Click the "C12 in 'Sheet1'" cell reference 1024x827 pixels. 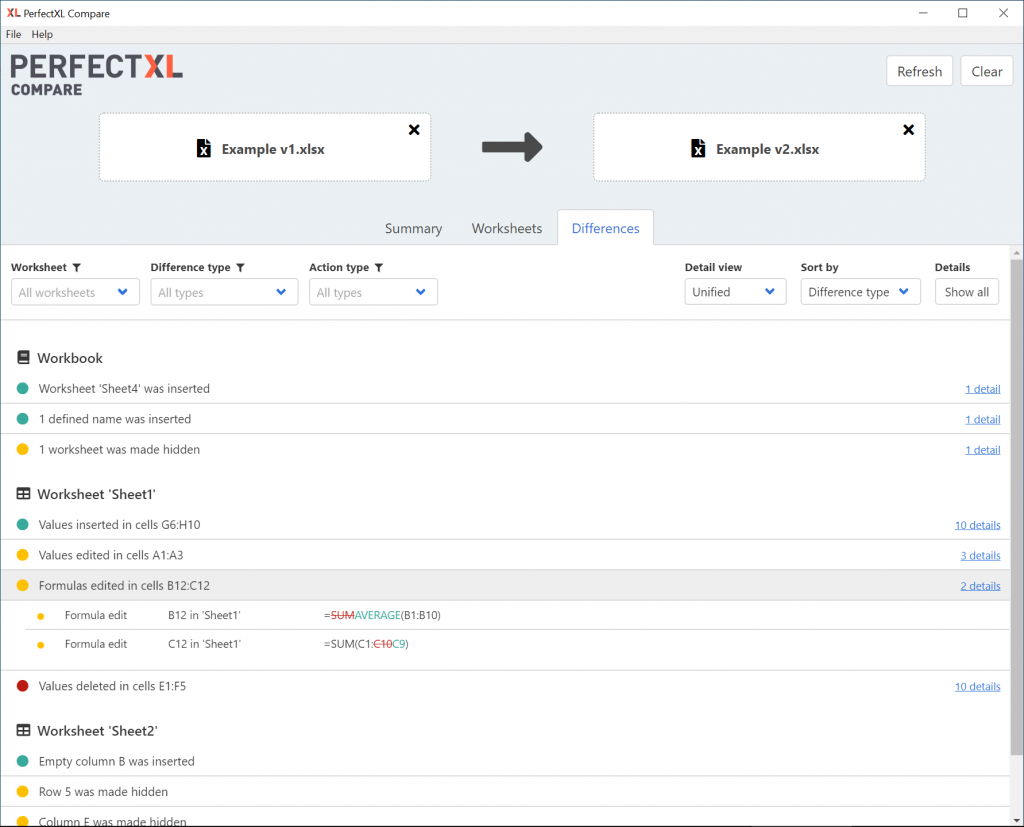204,644
